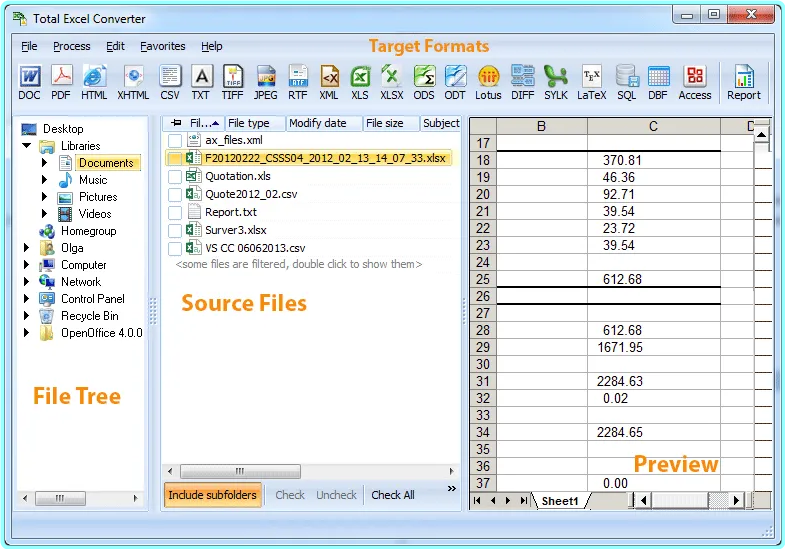Image resolution: width=785 pixels, height=549 pixels.
Task: Click the Uncheck button
Action: tap(336, 495)
